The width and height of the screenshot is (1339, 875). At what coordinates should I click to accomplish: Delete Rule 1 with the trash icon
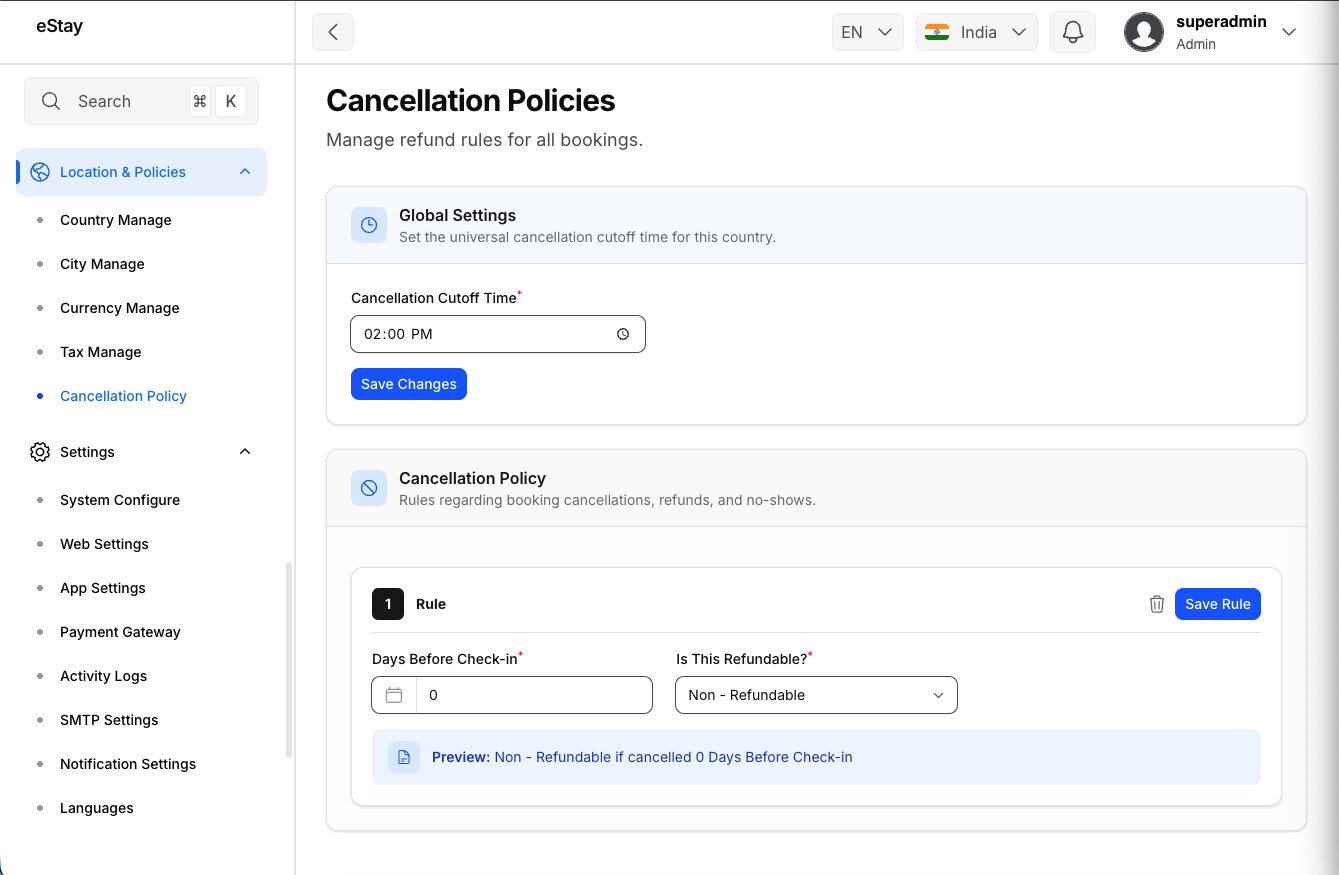1157,604
